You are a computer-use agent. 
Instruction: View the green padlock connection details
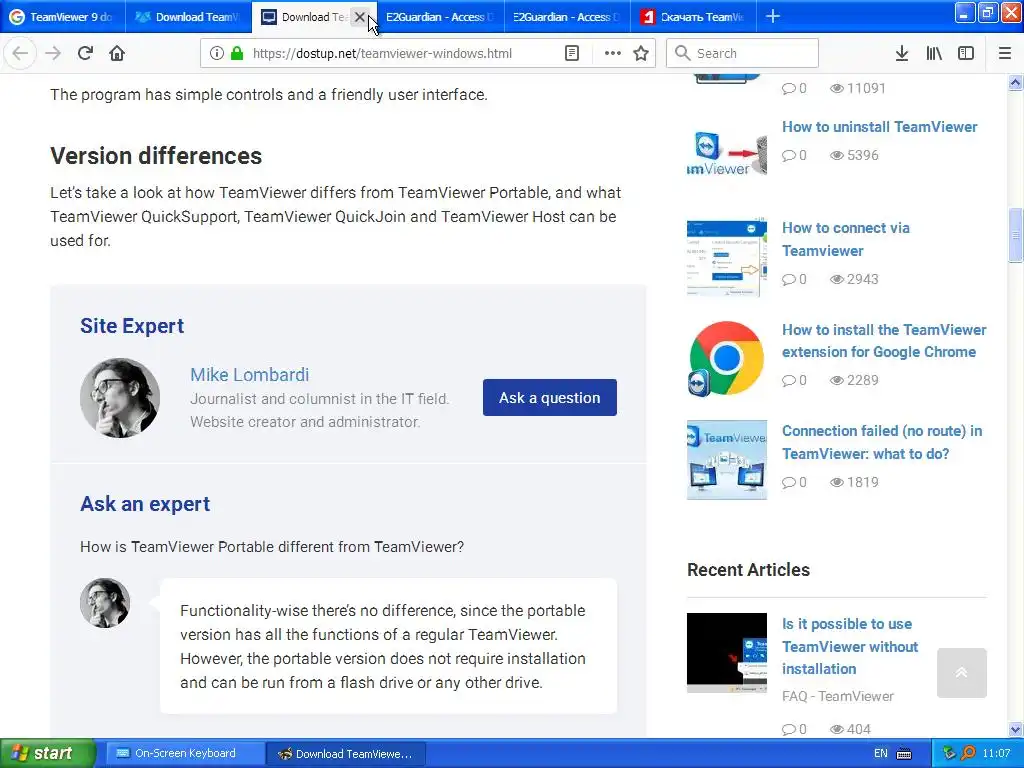tap(236, 54)
